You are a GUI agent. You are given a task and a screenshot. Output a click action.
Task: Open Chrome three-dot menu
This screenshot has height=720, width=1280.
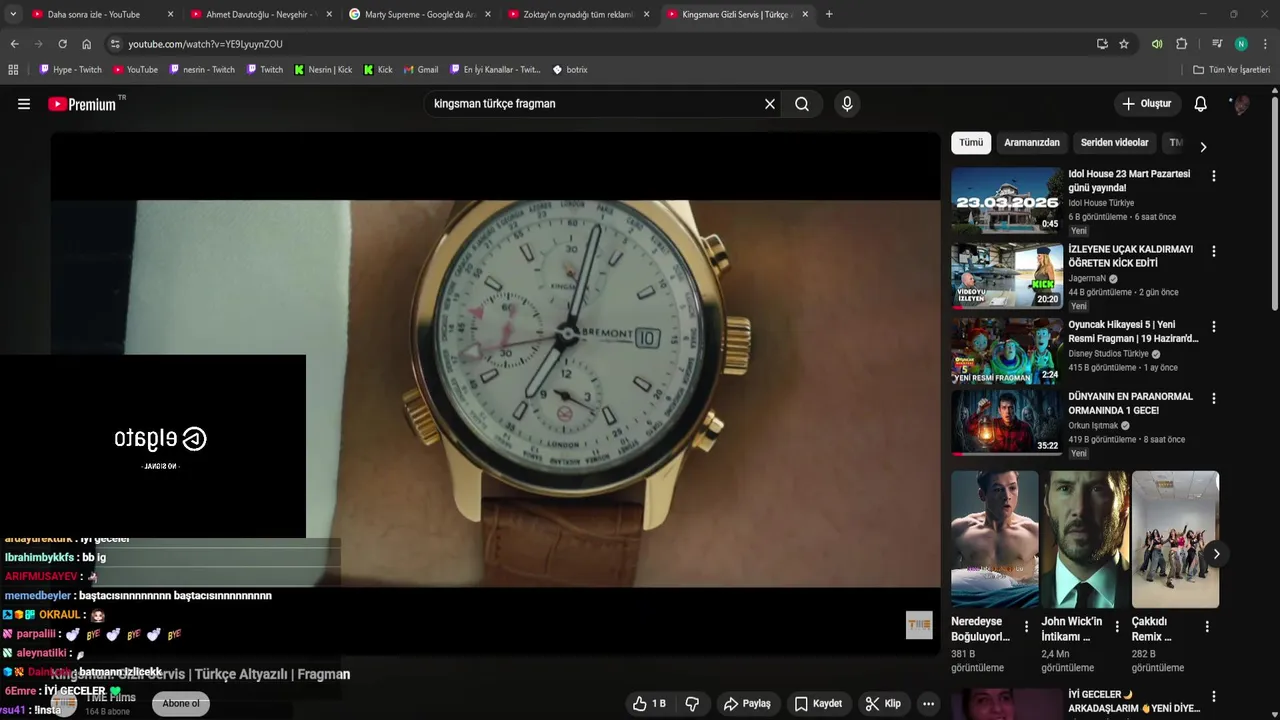click(x=1266, y=44)
